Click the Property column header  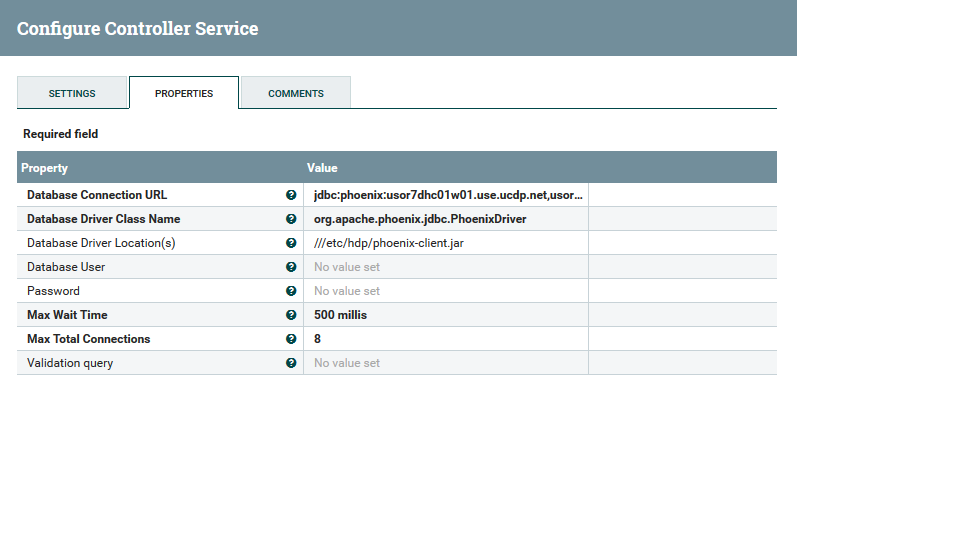(x=45, y=168)
